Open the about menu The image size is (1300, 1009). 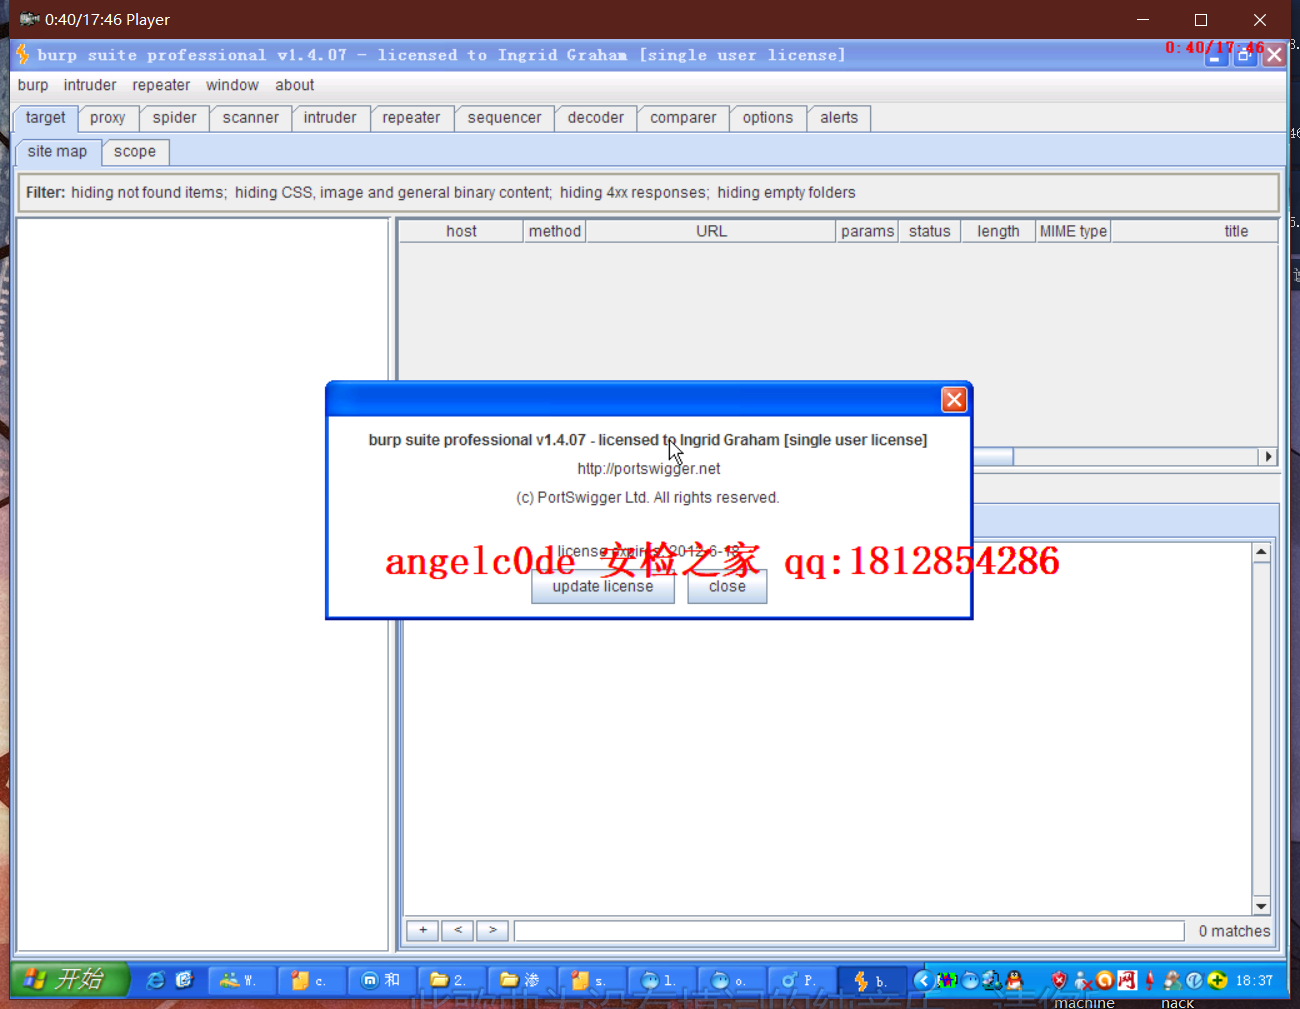[295, 85]
